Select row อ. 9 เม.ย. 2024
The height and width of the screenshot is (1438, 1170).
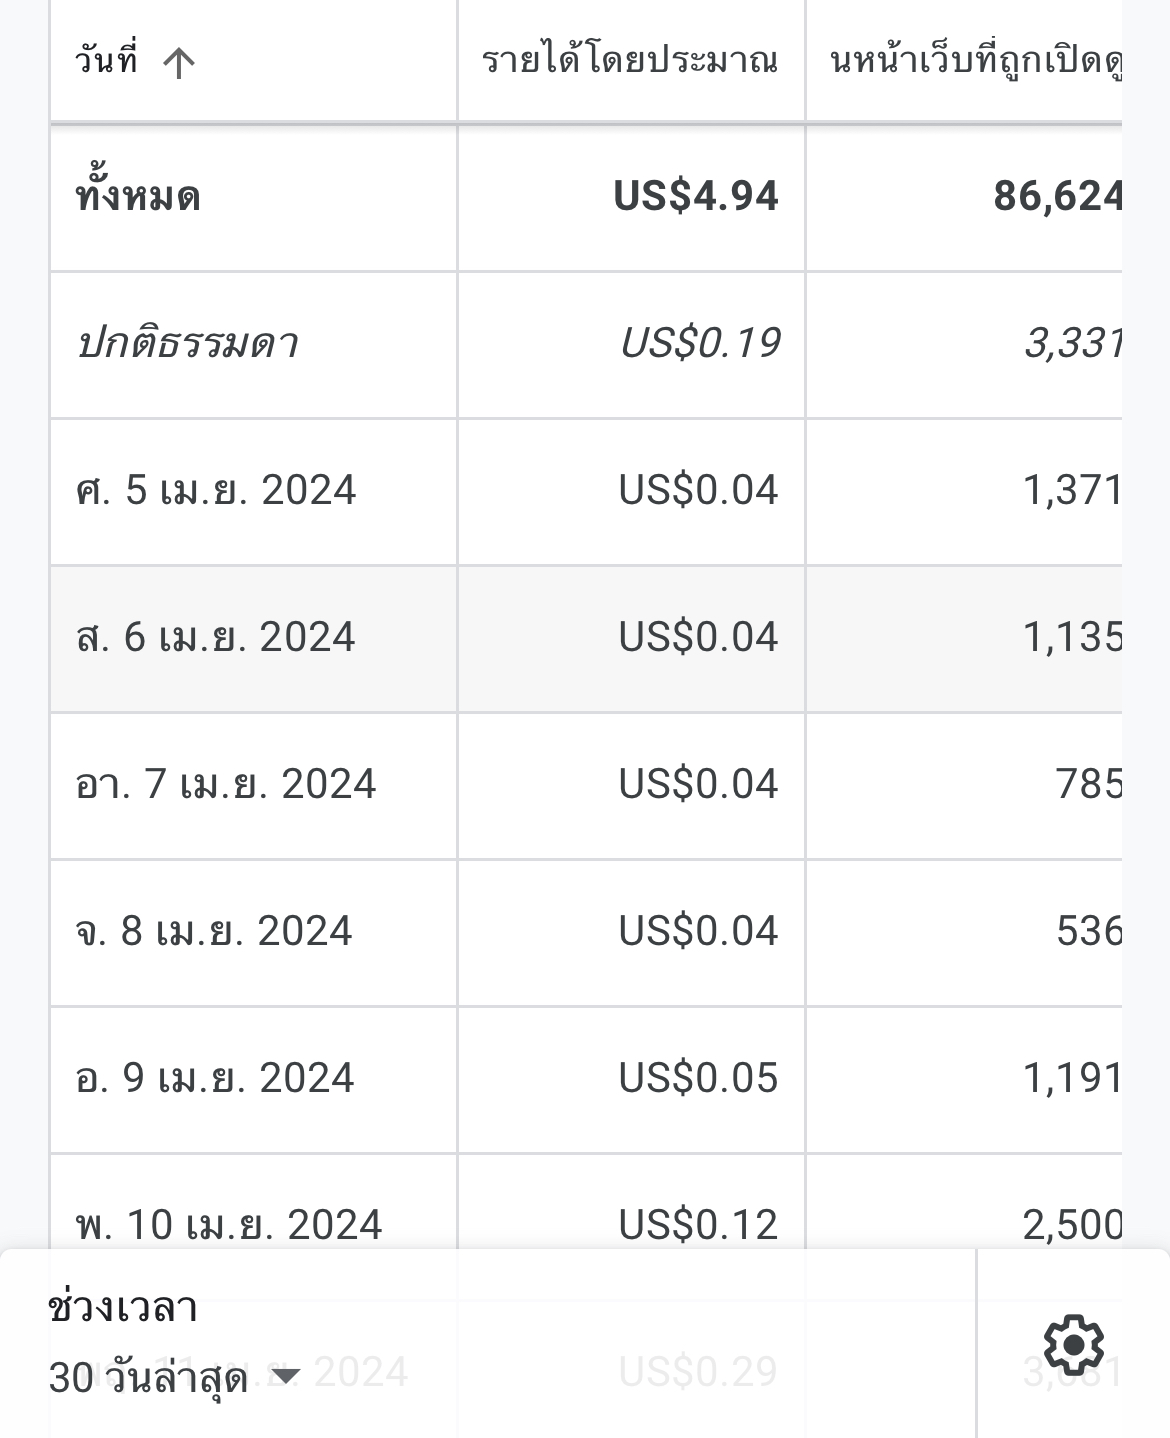(x=586, y=1080)
